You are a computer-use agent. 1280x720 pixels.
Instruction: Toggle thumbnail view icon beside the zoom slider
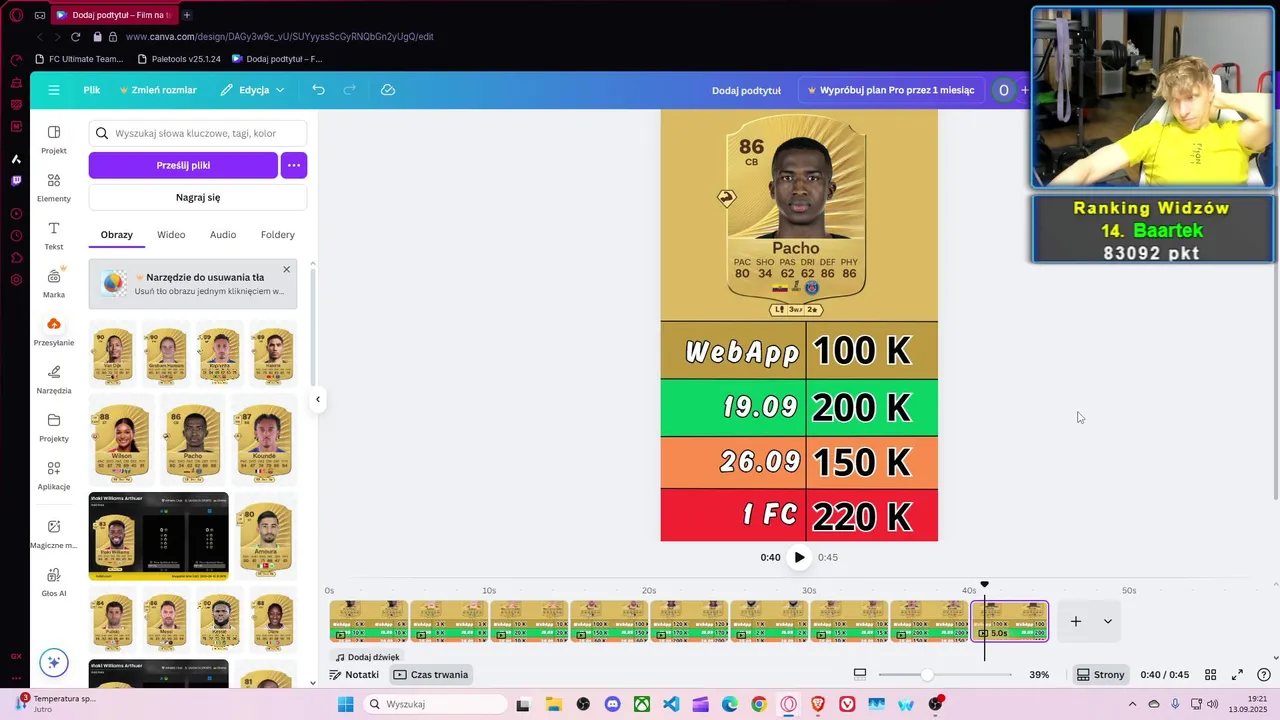pyautogui.click(x=859, y=675)
